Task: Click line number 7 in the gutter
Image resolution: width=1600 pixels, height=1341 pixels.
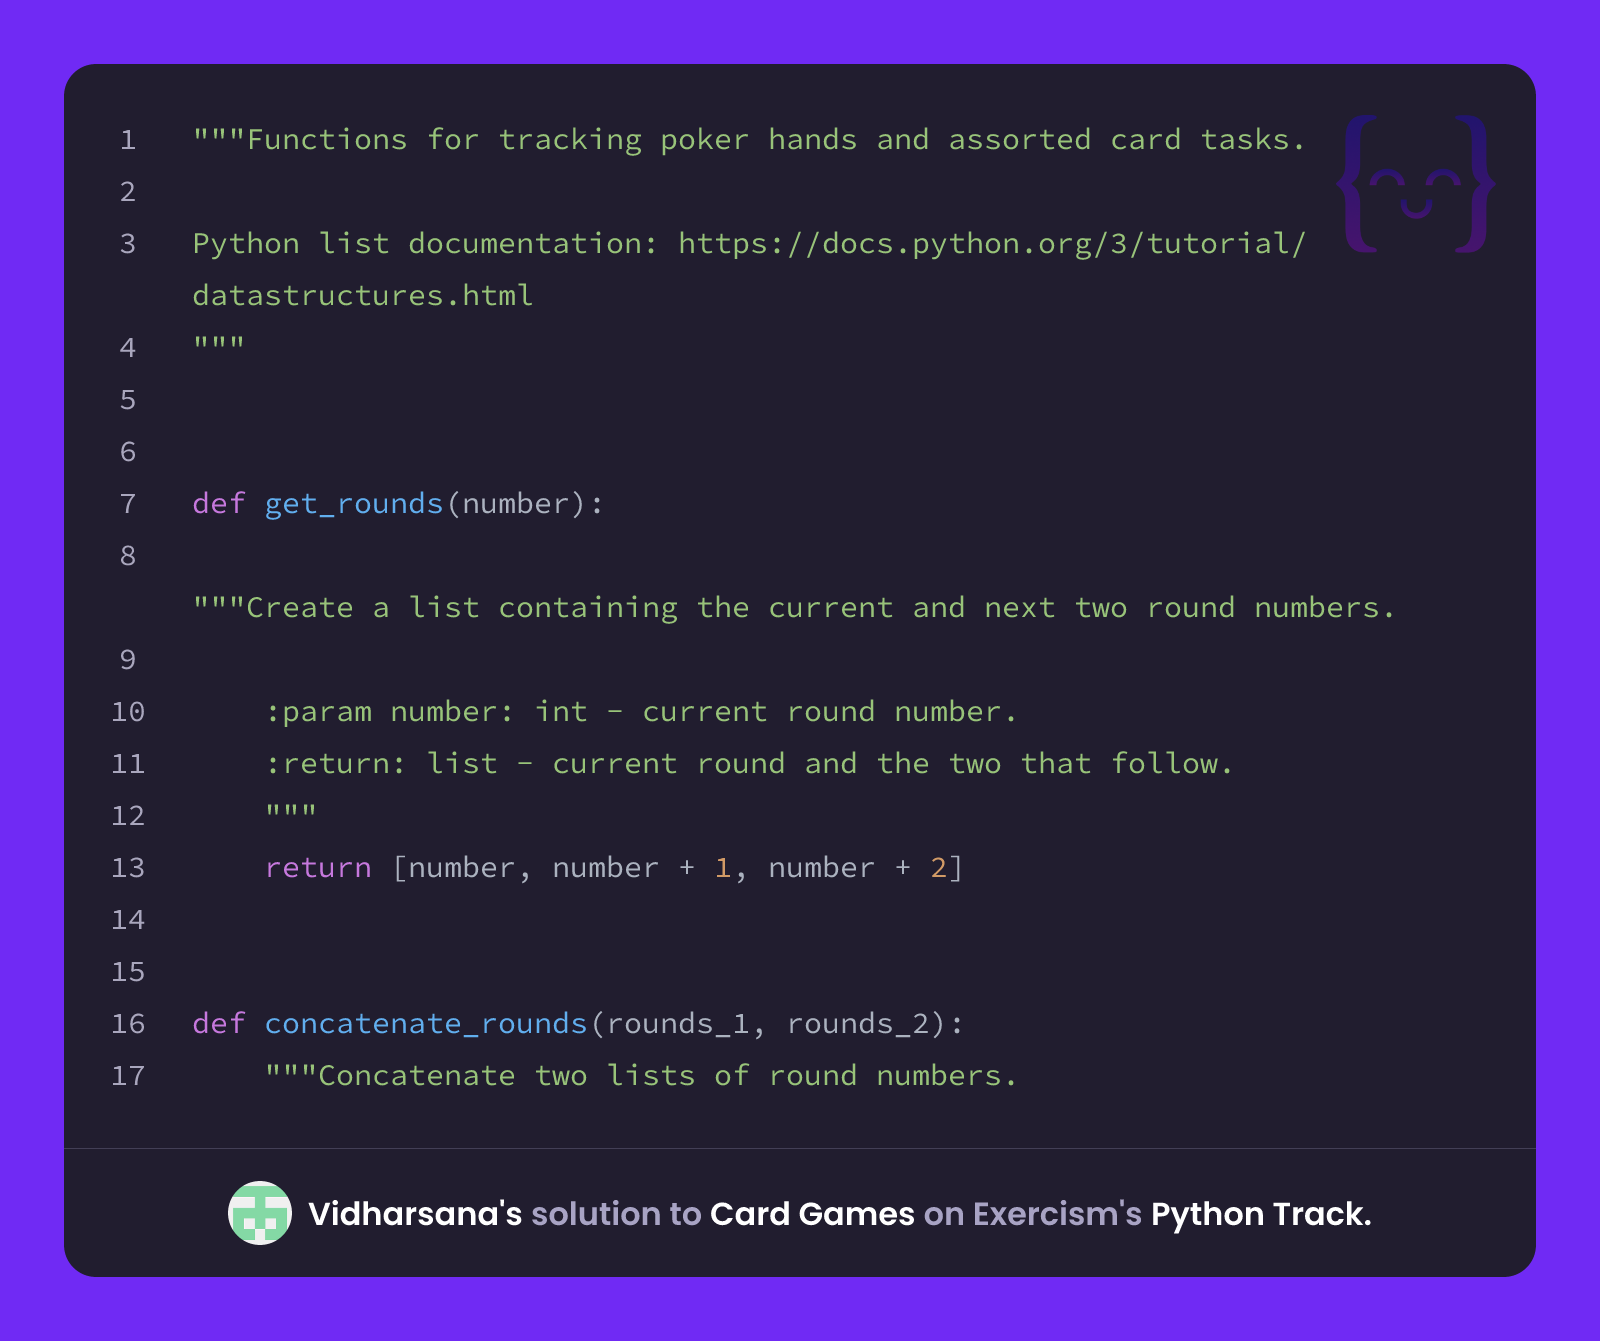Action: 128,504
